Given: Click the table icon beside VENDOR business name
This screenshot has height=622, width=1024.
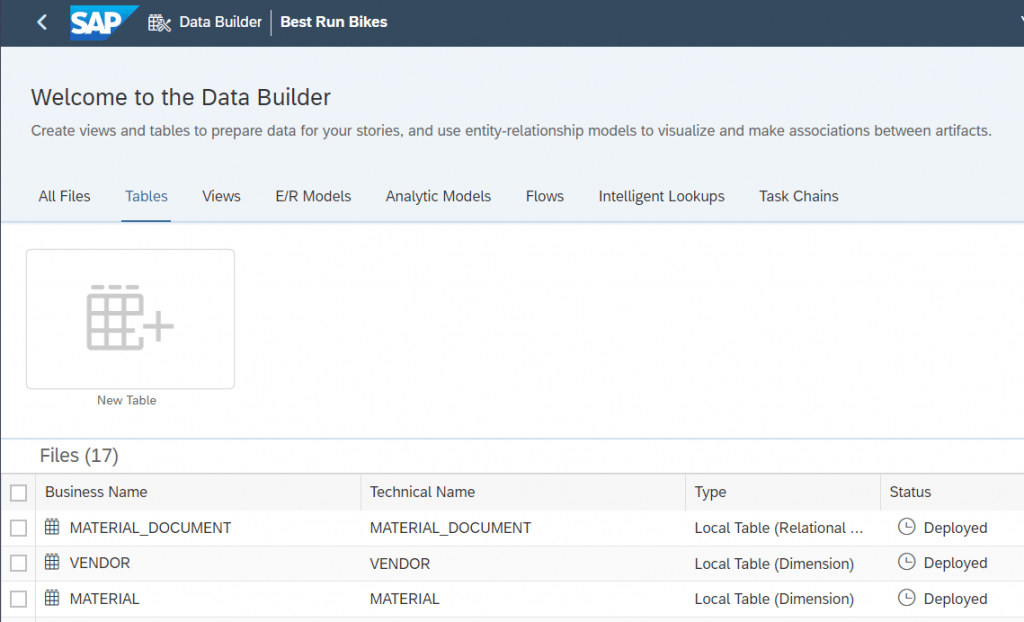Looking at the screenshot, I should pos(52,562).
